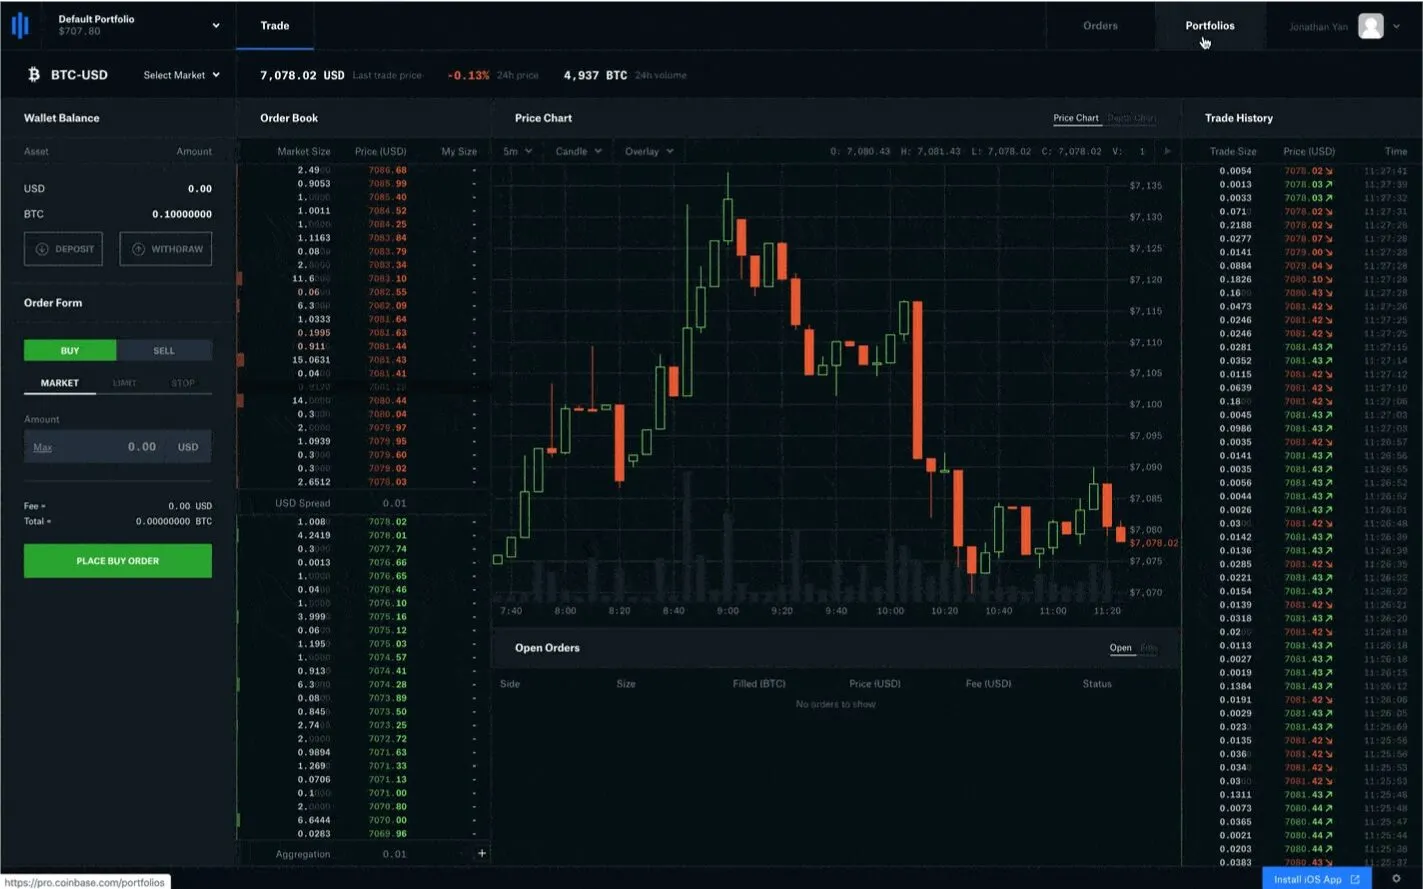1423x889 pixels.
Task: Show Fills in the Open Orders panel
Action: tap(1148, 648)
